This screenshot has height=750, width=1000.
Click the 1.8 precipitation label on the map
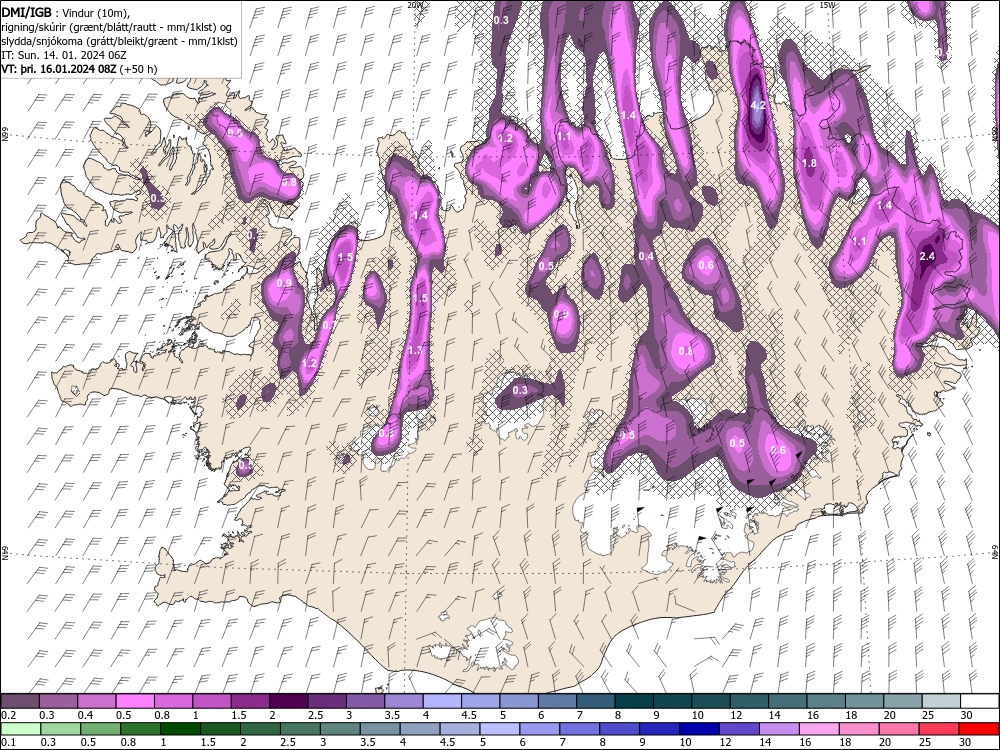tap(809, 163)
